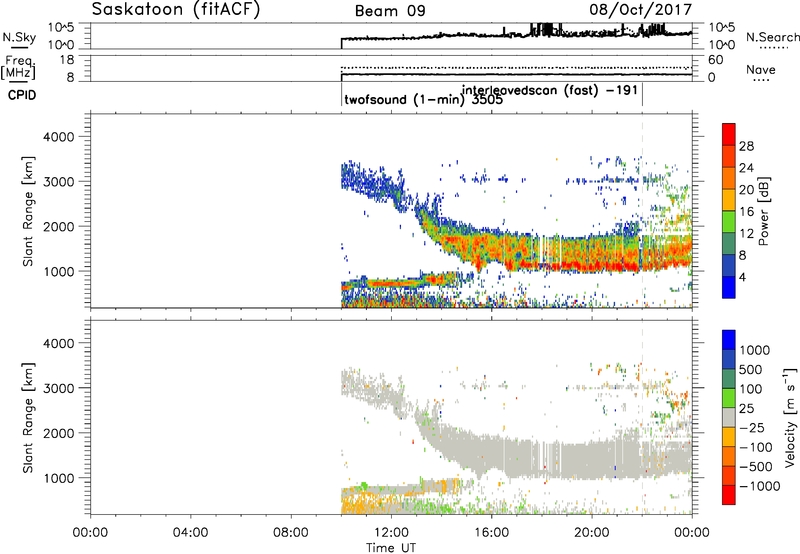
Task: Click the 'Time UT' axis title
Action: (391, 547)
